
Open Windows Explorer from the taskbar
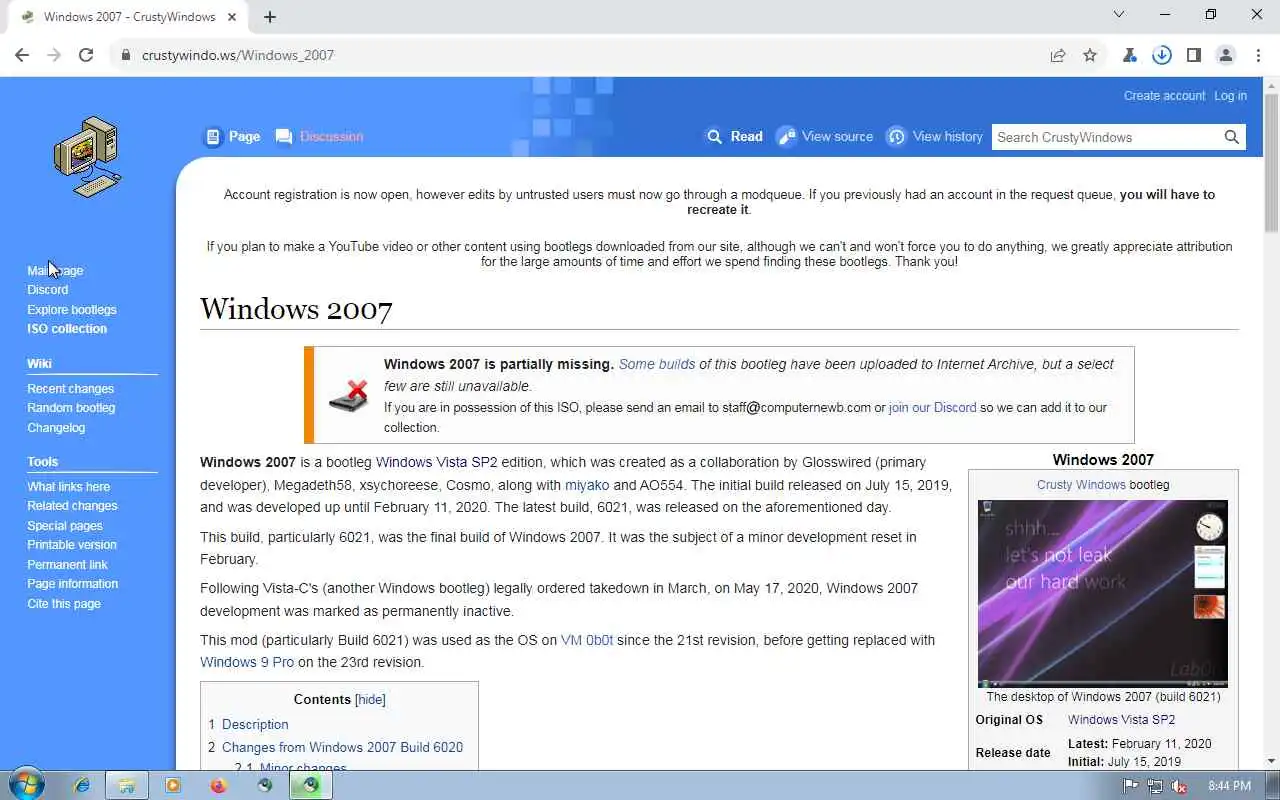(x=127, y=785)
